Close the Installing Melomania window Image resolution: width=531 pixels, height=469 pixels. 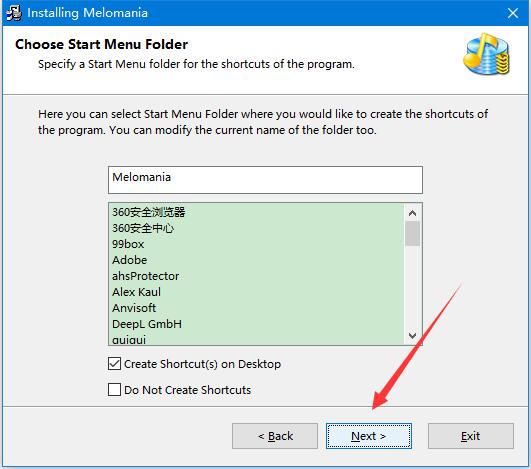[x=513, y=13]
